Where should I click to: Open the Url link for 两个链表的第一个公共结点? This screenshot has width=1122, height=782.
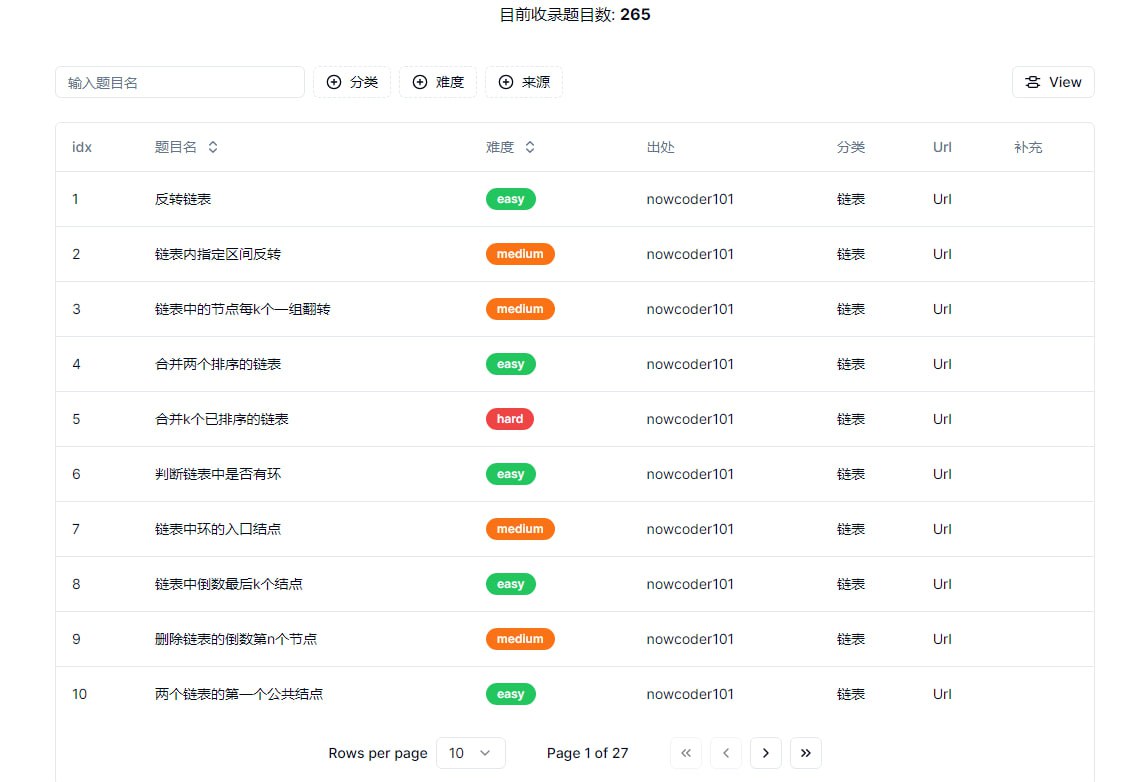[942, 694]
